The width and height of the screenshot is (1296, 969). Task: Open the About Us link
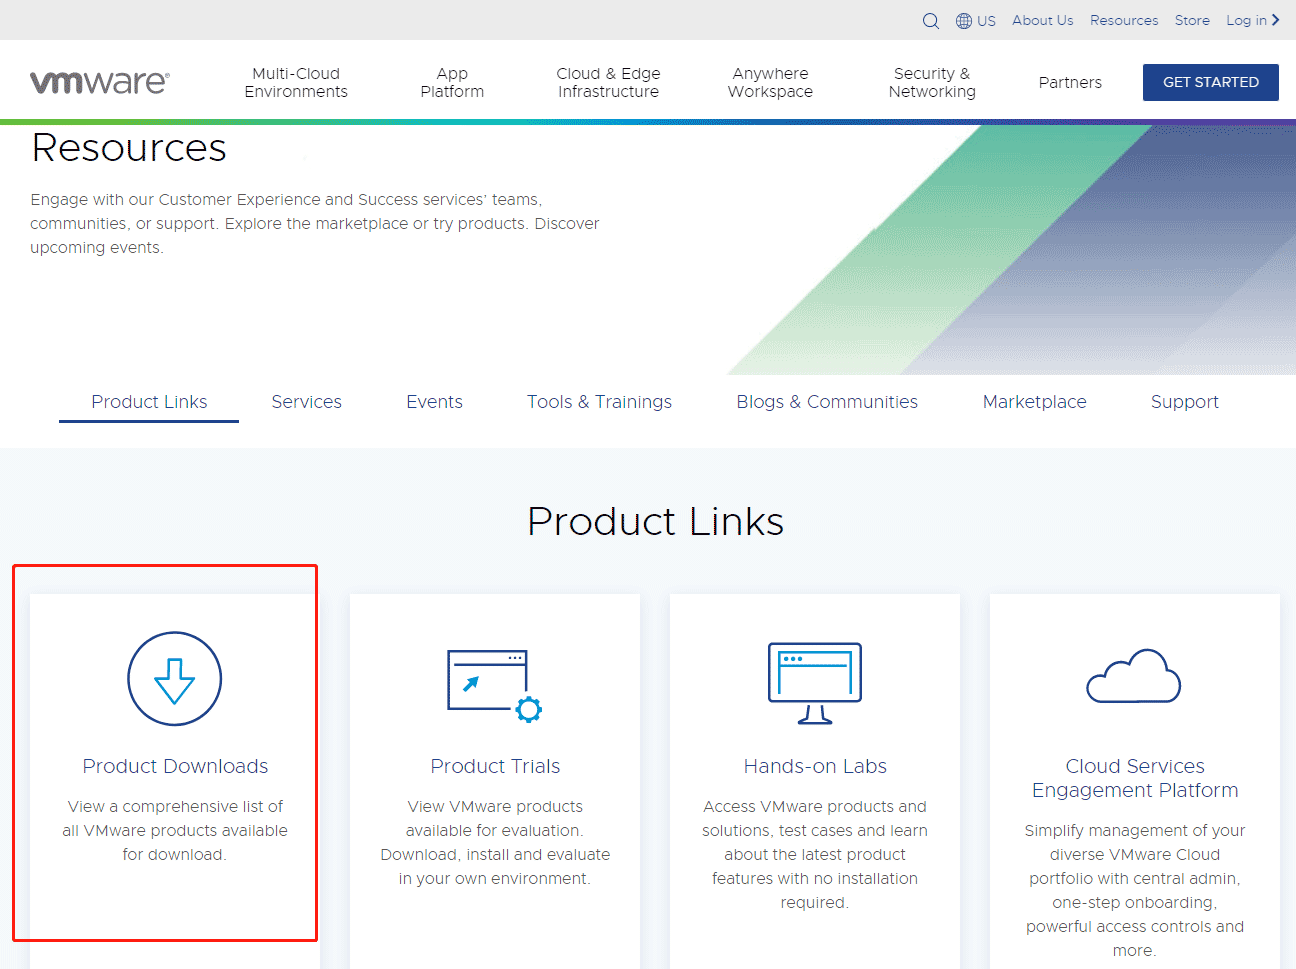tap(1042, 20)
